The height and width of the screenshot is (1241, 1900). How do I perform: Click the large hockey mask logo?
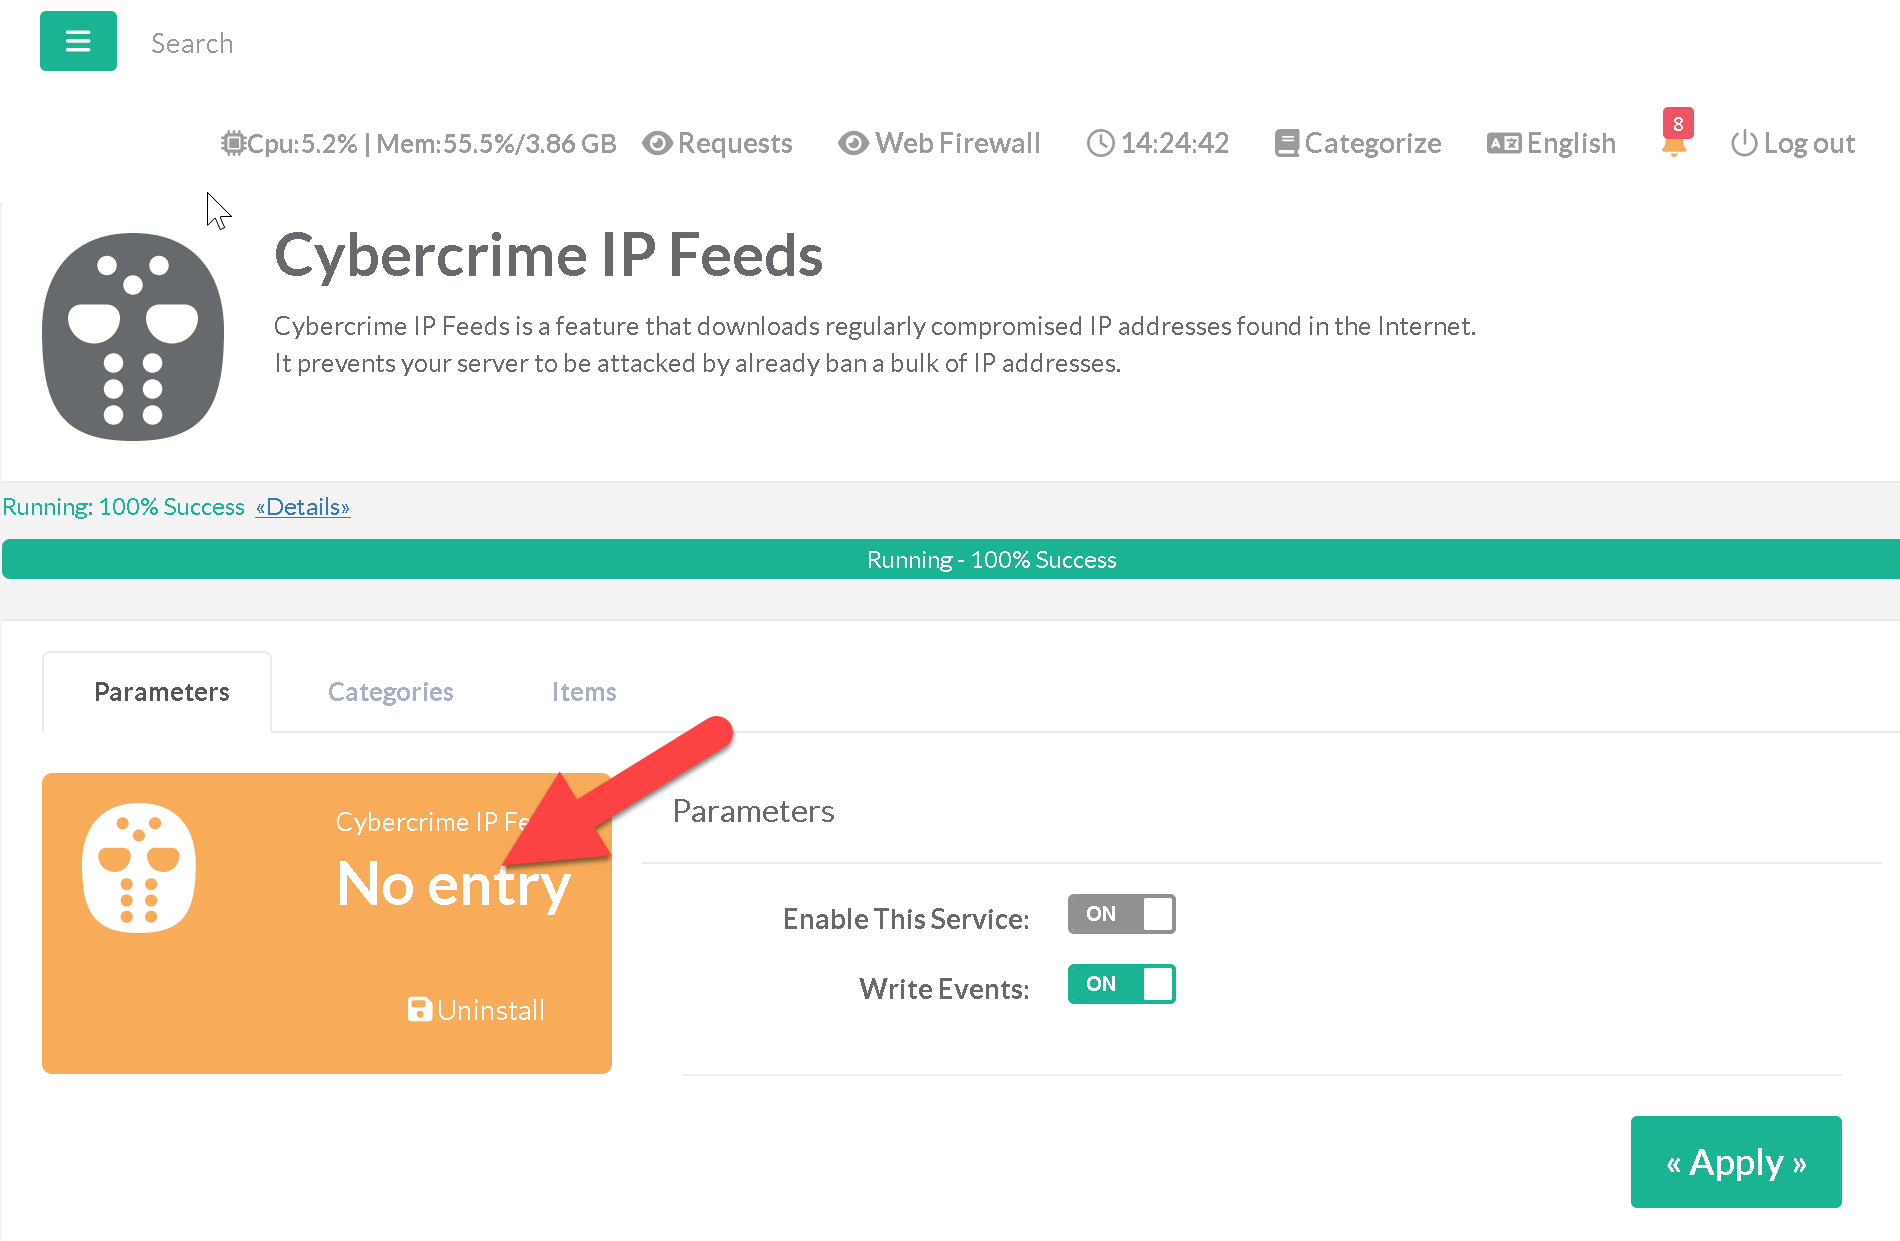(133, 337)
